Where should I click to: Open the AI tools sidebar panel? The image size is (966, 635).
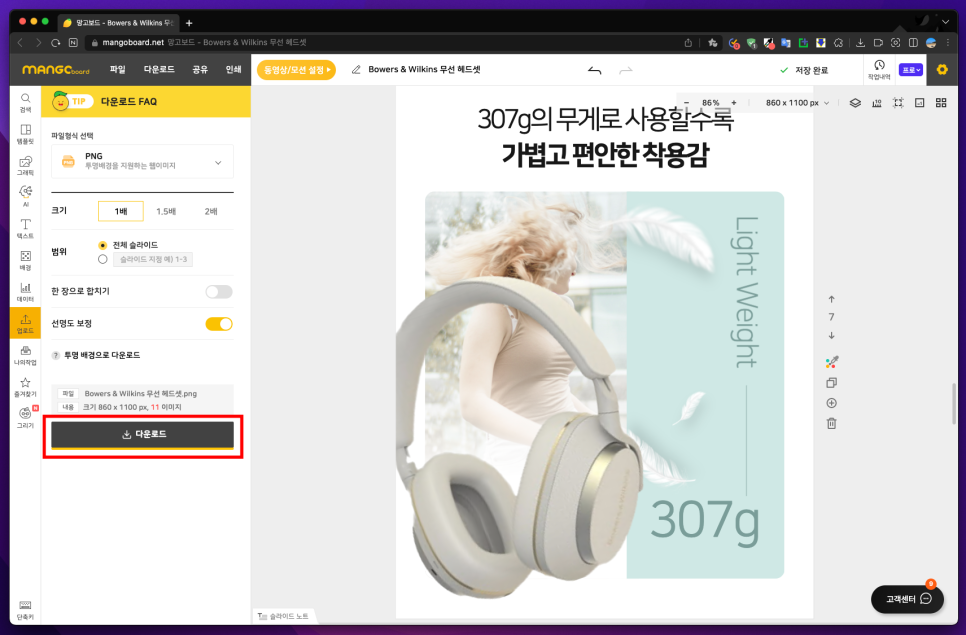(25, 196)
